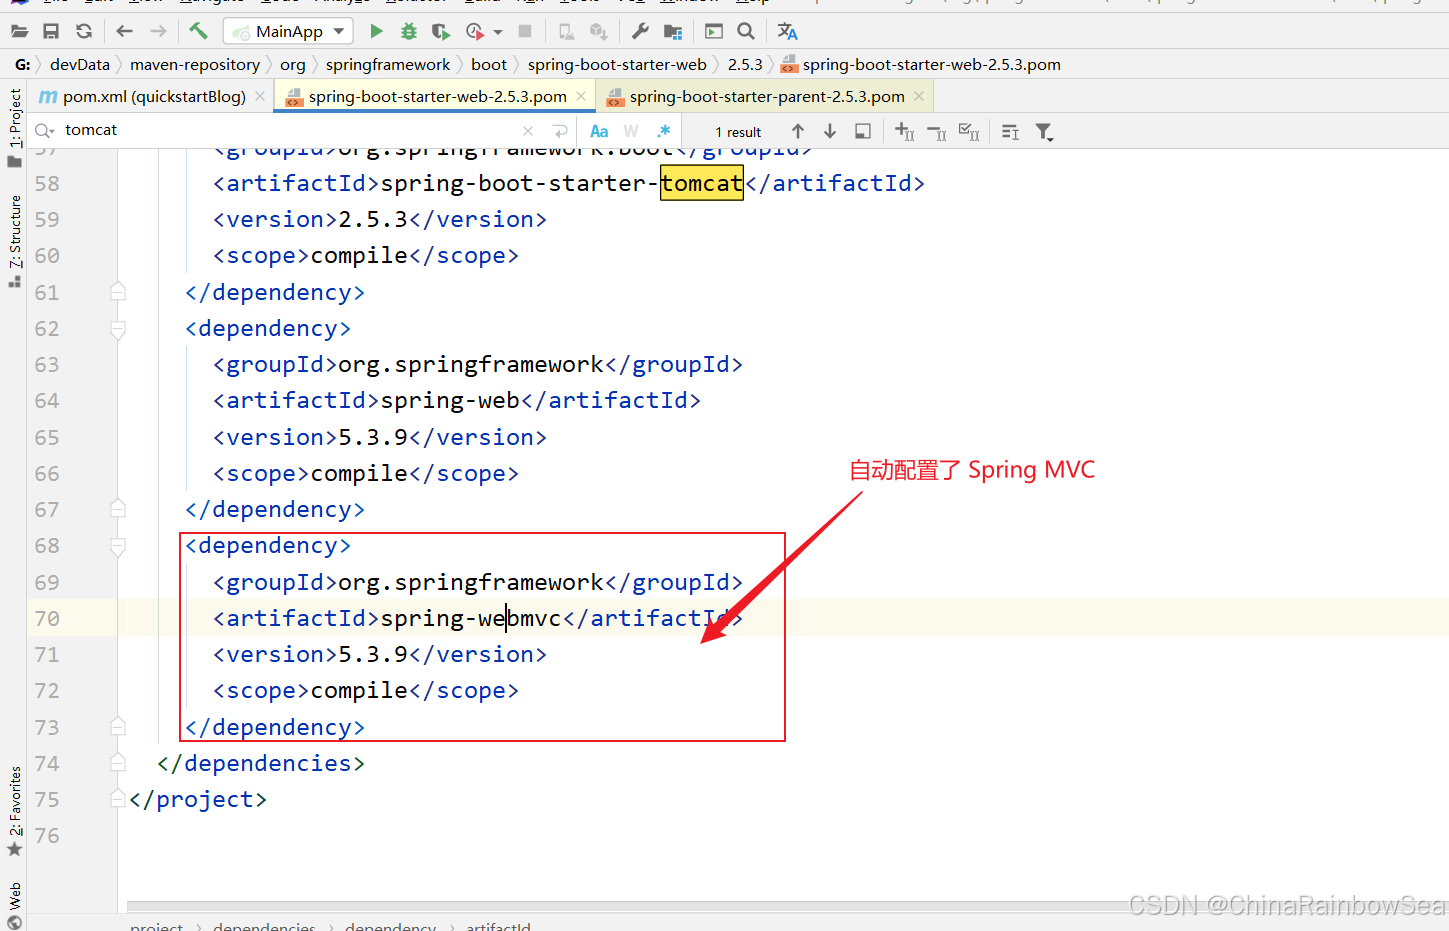Toggle Regex (.*) search option

[x=664, y=131]
